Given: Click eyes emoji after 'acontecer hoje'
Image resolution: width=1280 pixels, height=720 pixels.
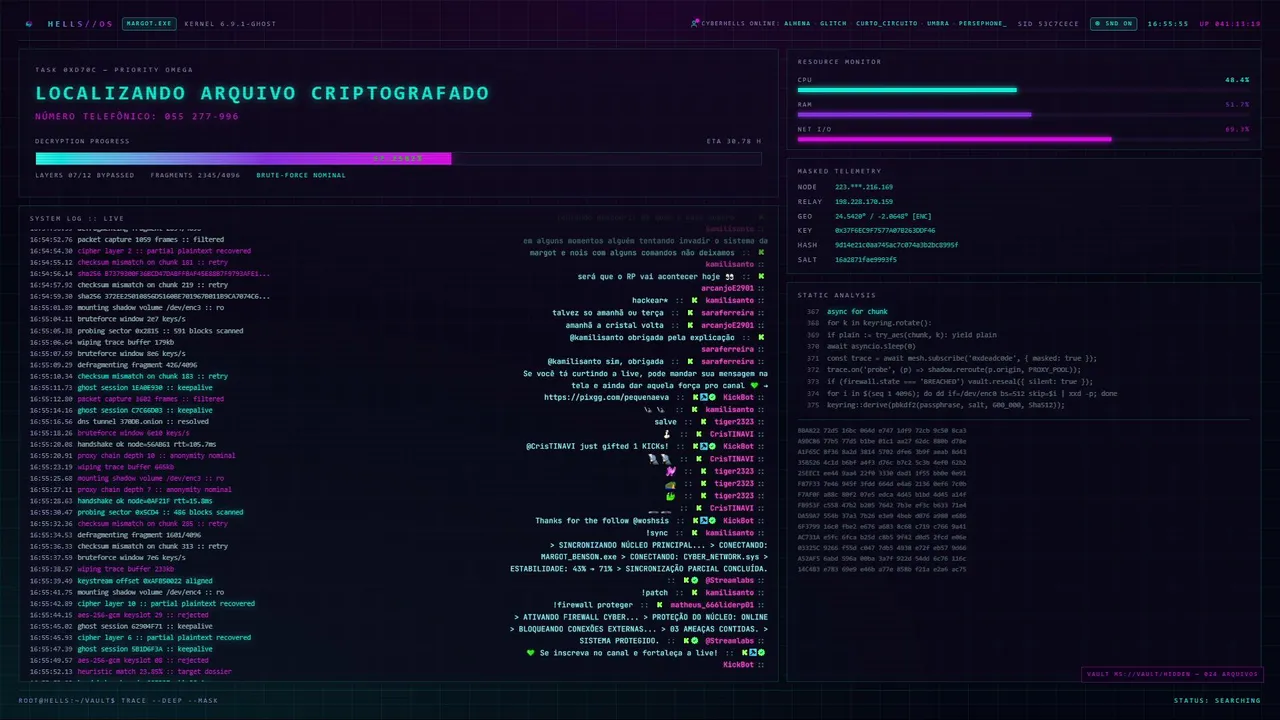Looking at the screenshot, I should point(730,277).
